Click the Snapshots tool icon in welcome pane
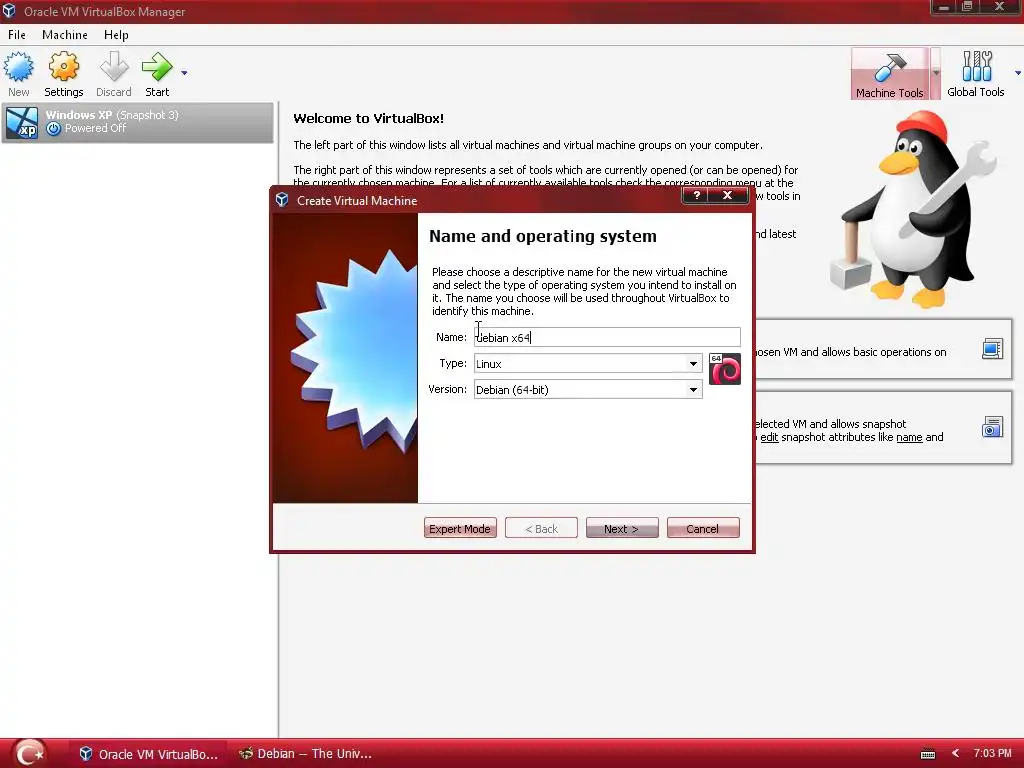The image size is (1024, 768). point(992,427)
